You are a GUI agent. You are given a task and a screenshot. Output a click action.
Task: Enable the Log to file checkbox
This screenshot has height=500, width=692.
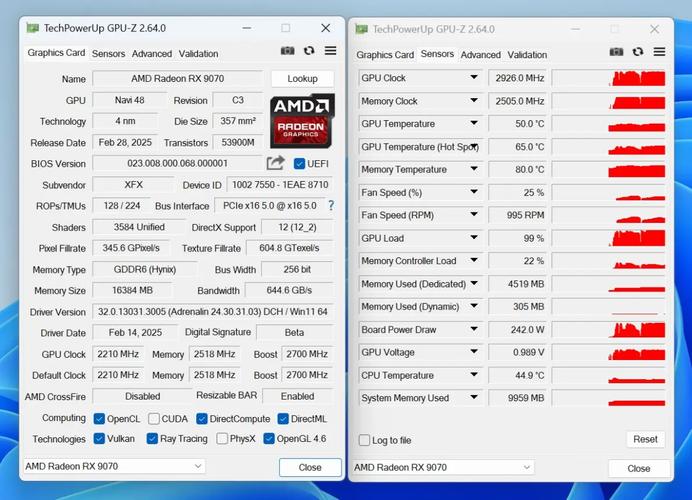point(365,440)
